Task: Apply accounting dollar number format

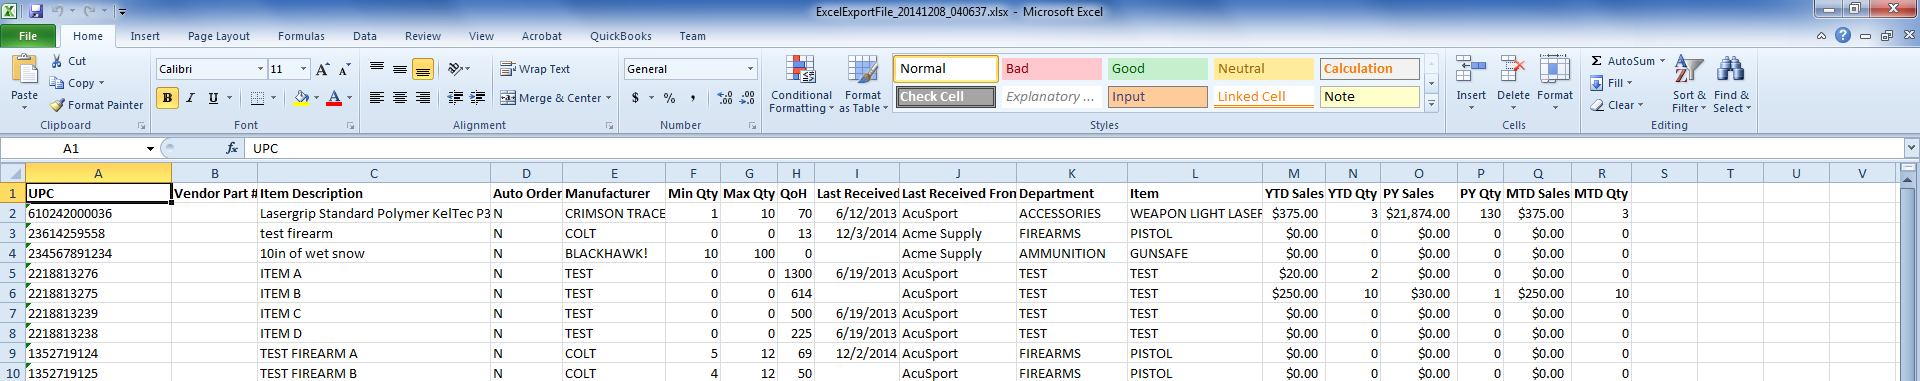Action: click(x=635, y=98)
